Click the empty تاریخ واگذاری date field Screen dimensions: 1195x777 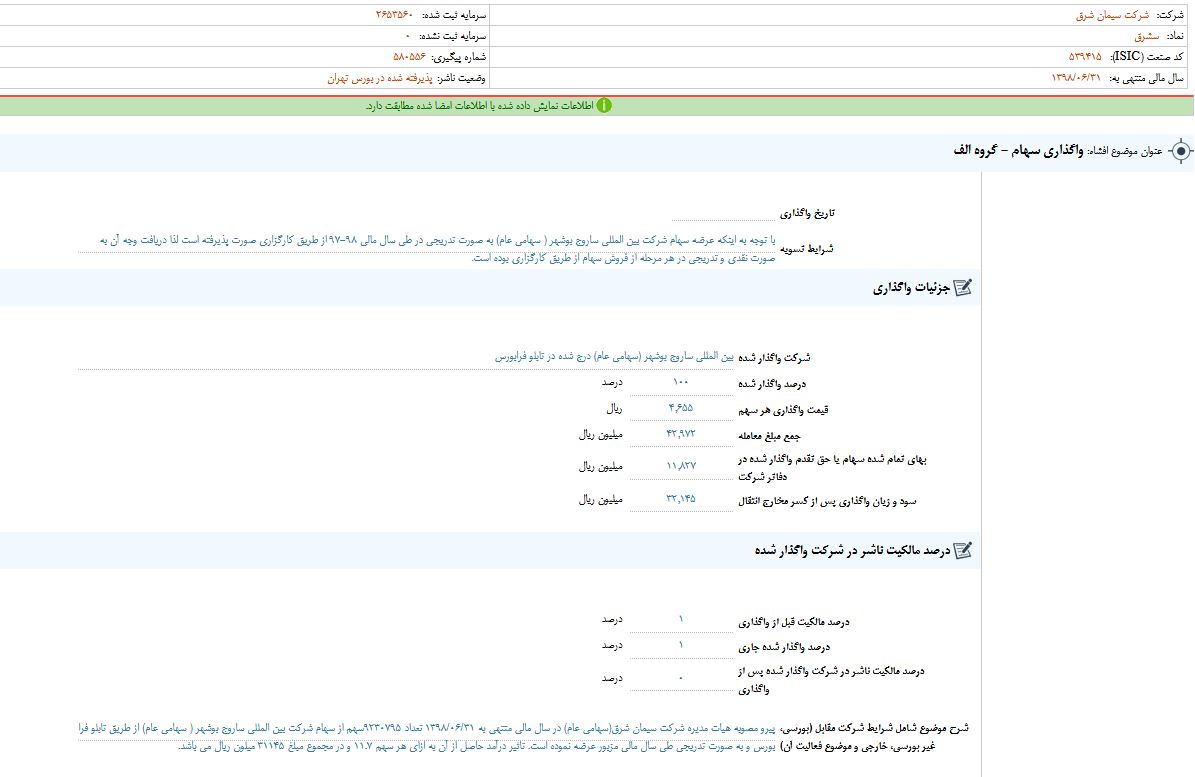[723, 213]
